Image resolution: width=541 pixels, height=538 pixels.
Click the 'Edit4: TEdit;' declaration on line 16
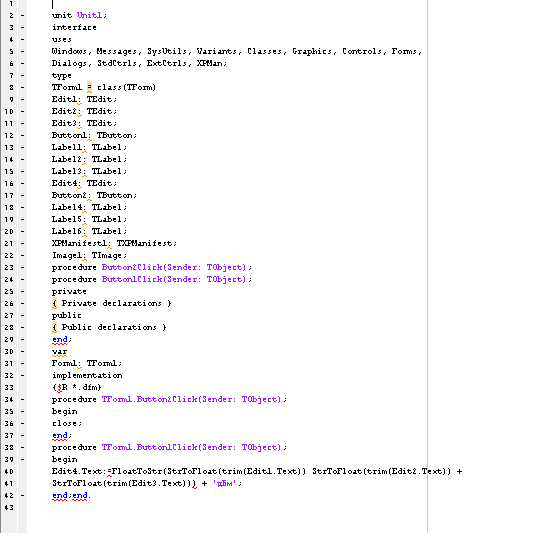85,183
